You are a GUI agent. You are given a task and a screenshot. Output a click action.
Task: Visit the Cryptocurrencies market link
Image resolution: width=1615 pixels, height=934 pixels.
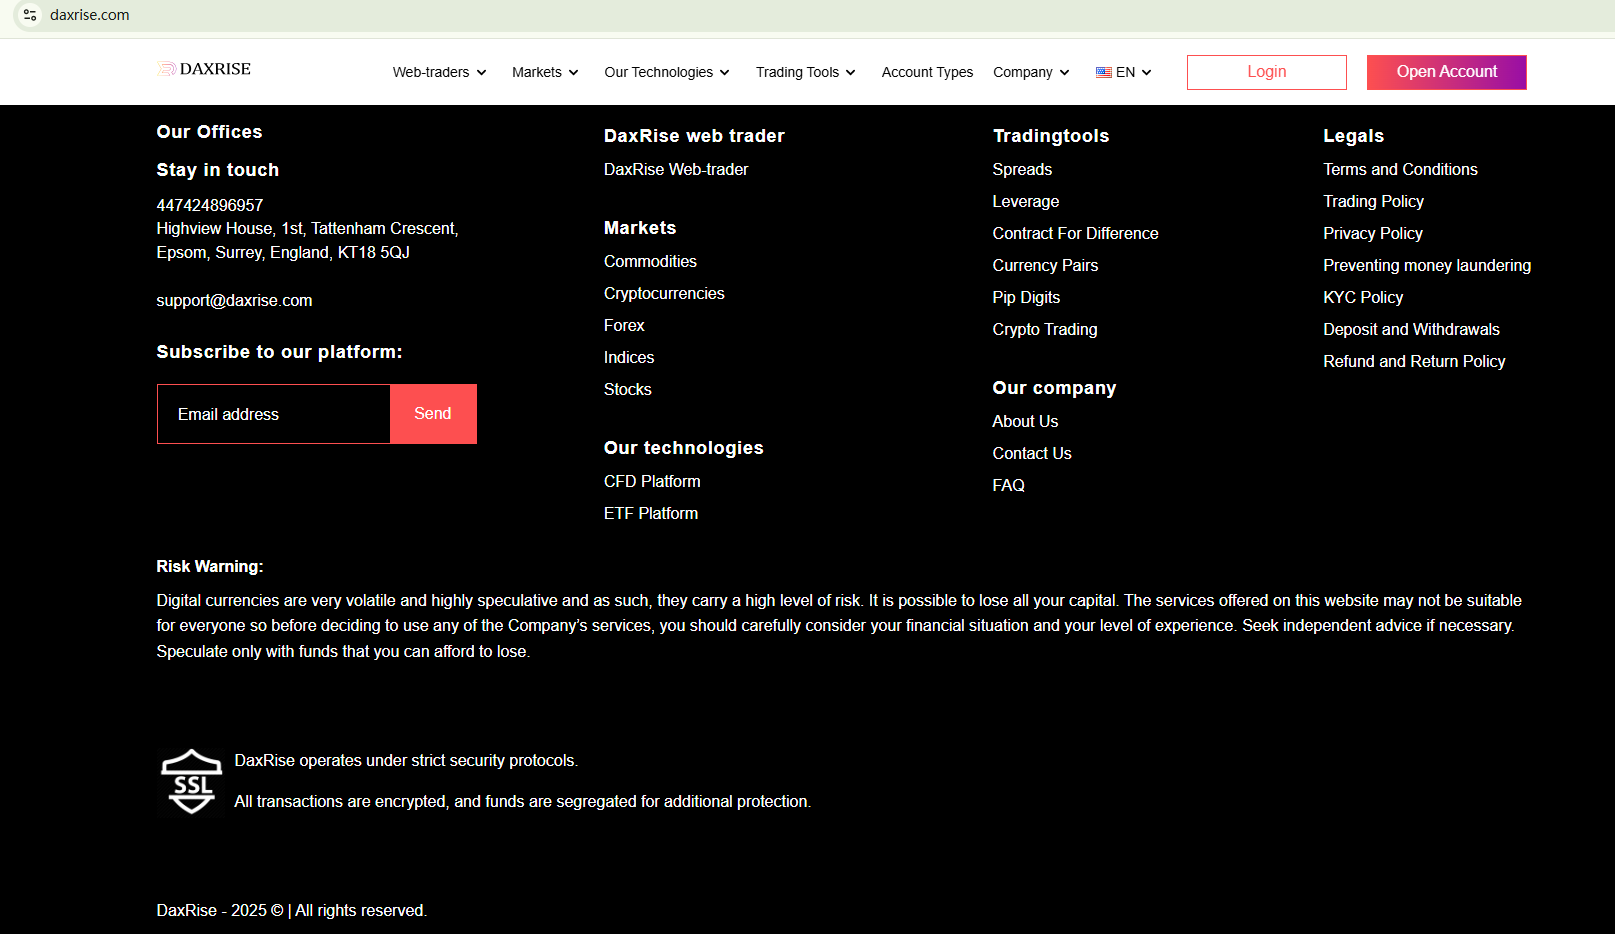[664, 294]
